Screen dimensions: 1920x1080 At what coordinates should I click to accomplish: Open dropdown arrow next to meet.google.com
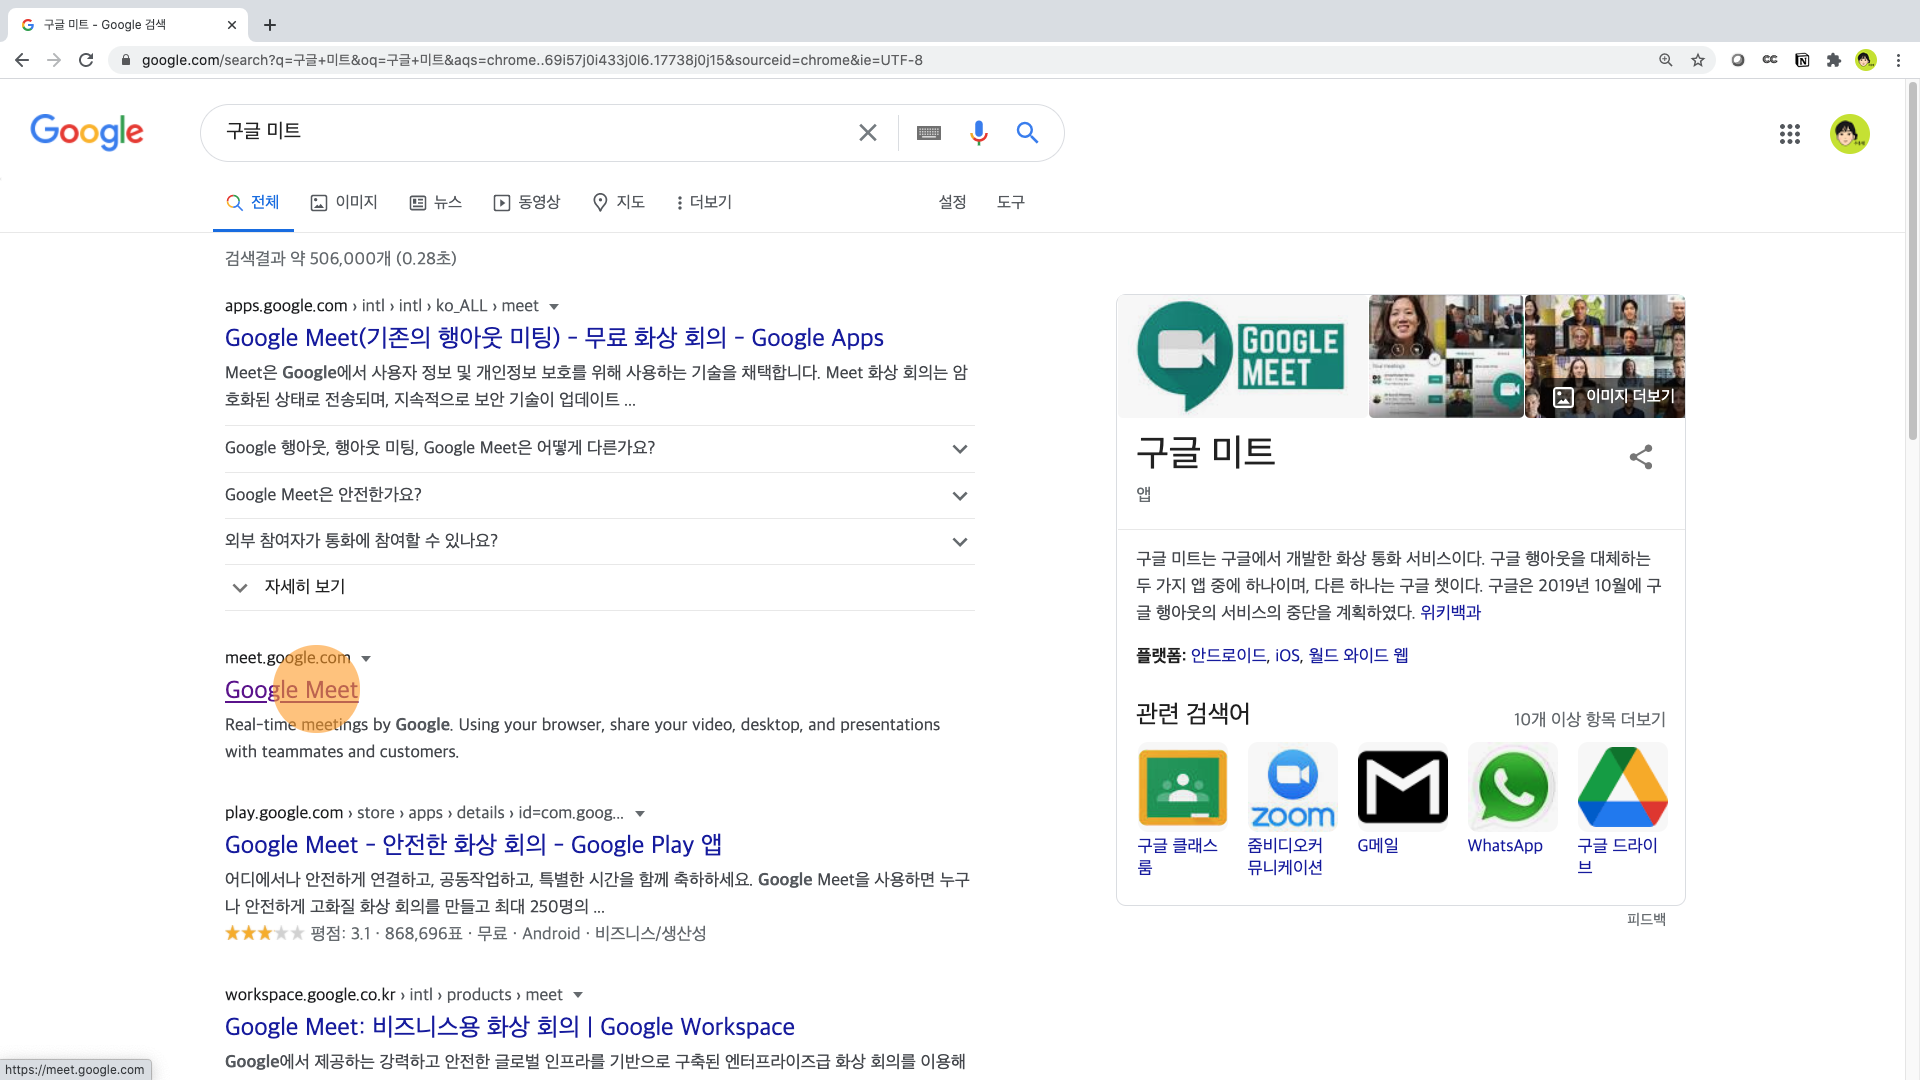(x=366, y=658)
